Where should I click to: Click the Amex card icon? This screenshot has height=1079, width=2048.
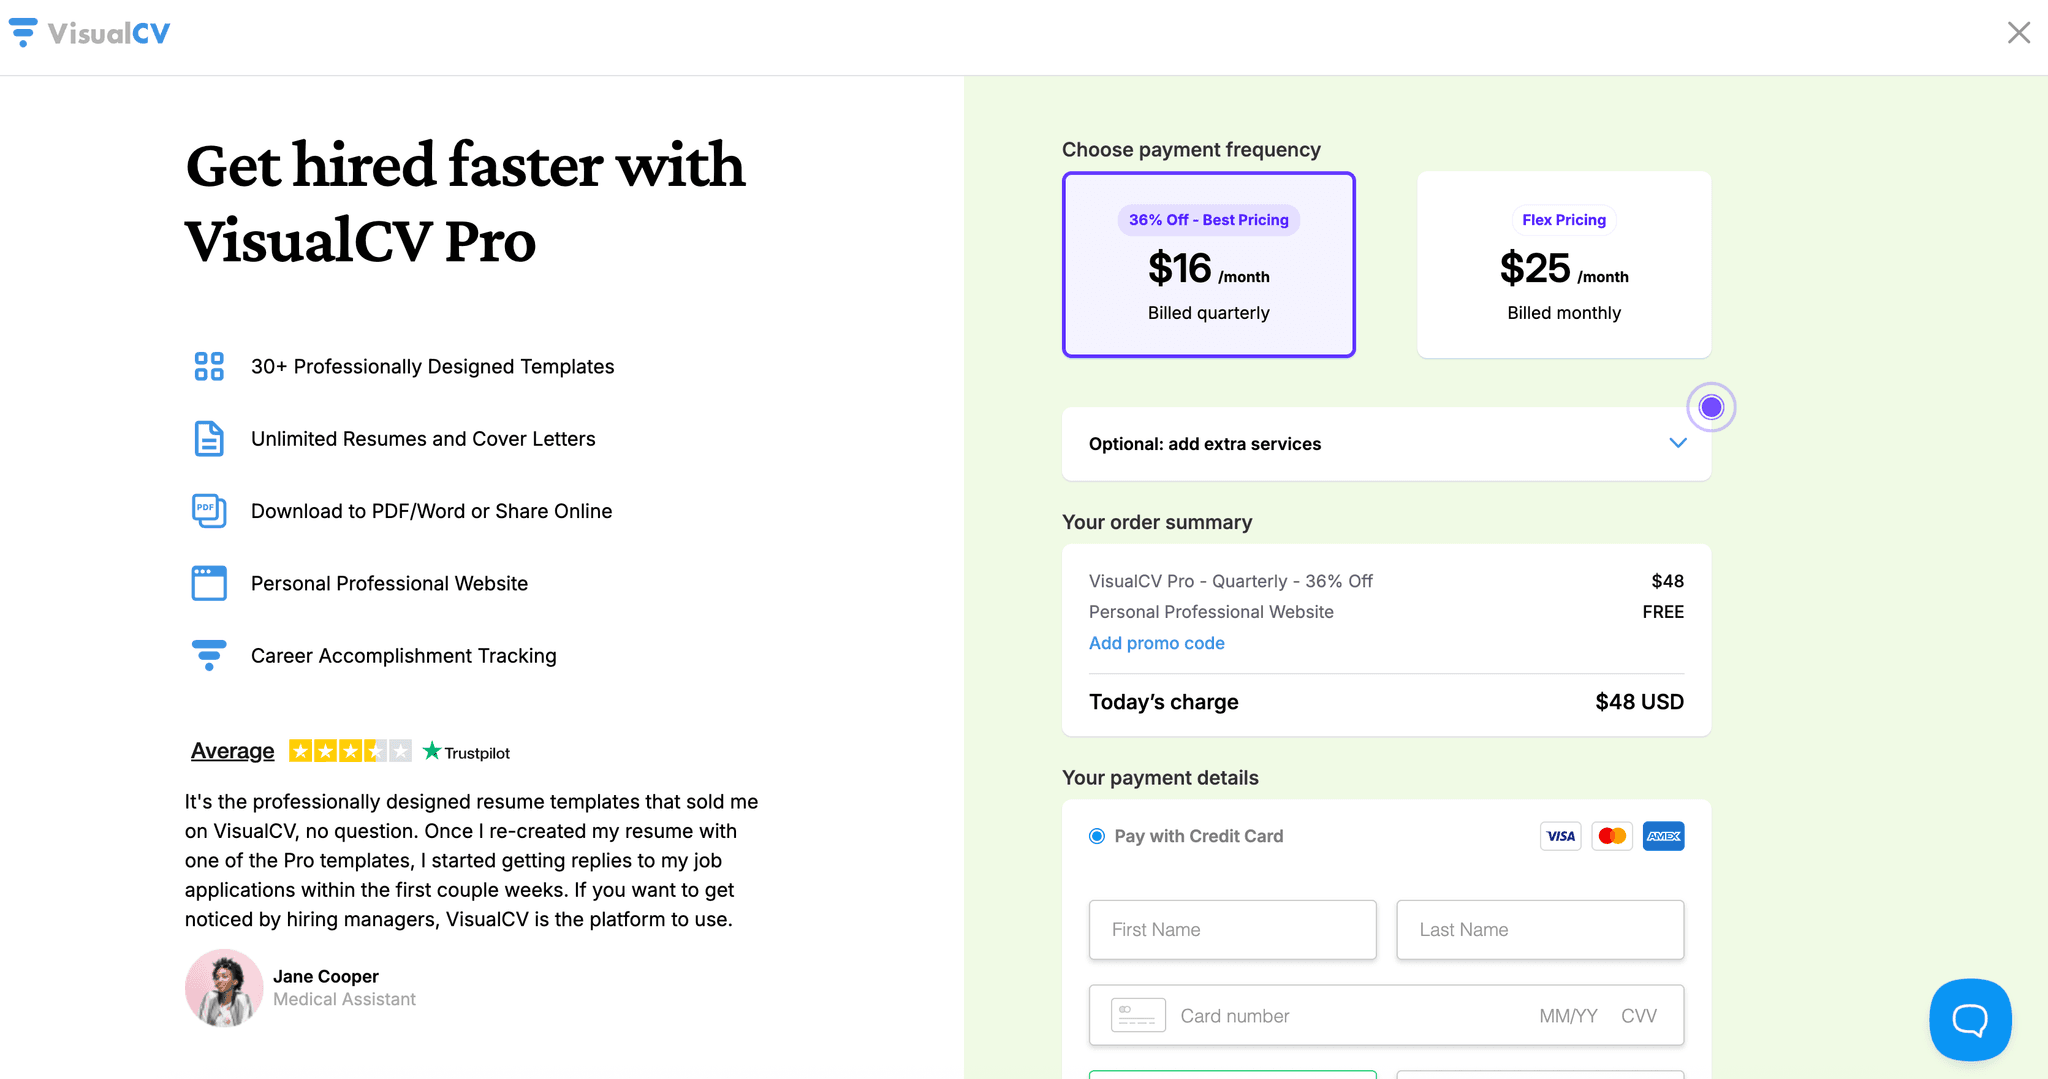[x=1663, y=836]
